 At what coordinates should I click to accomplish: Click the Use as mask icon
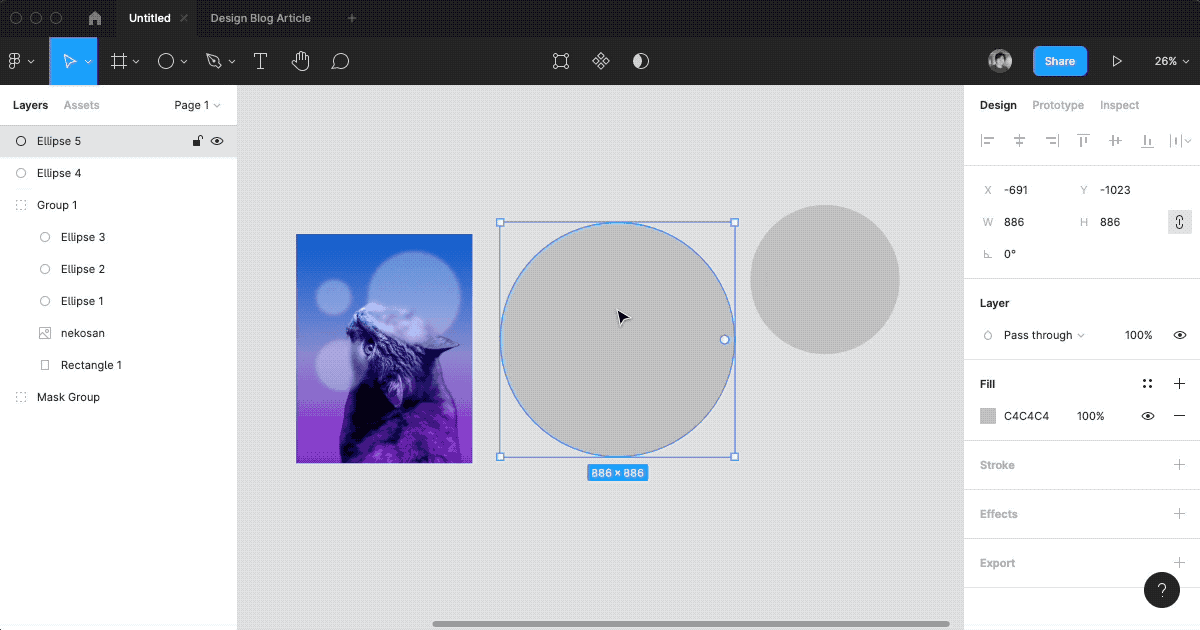coord(641,61)
